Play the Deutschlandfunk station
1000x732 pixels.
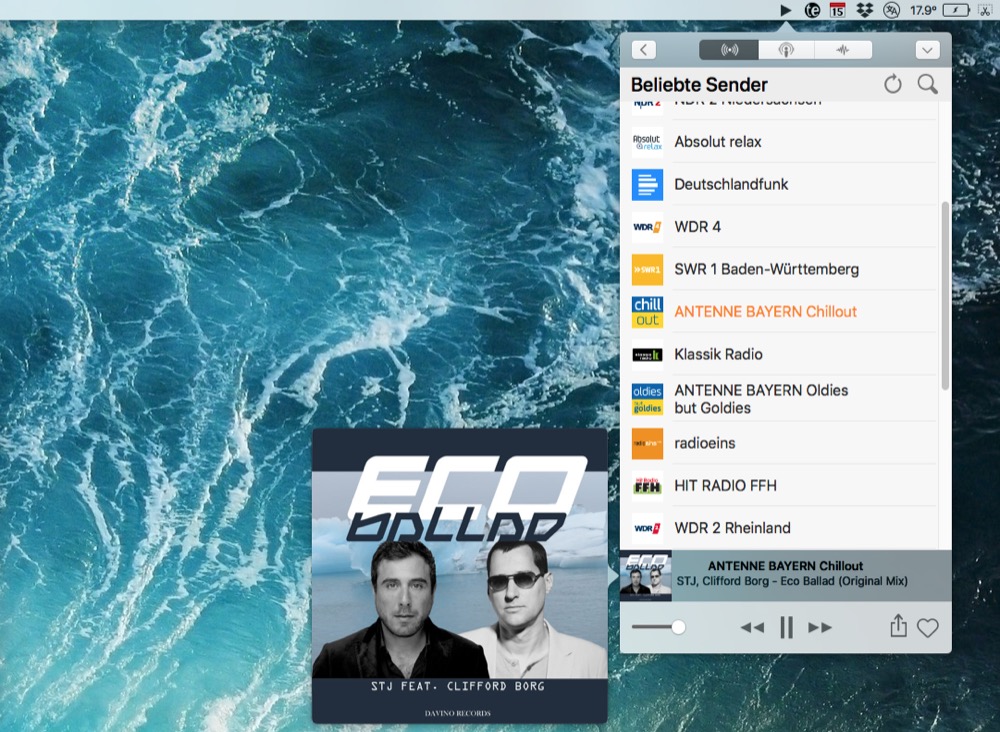click(731, 184)
